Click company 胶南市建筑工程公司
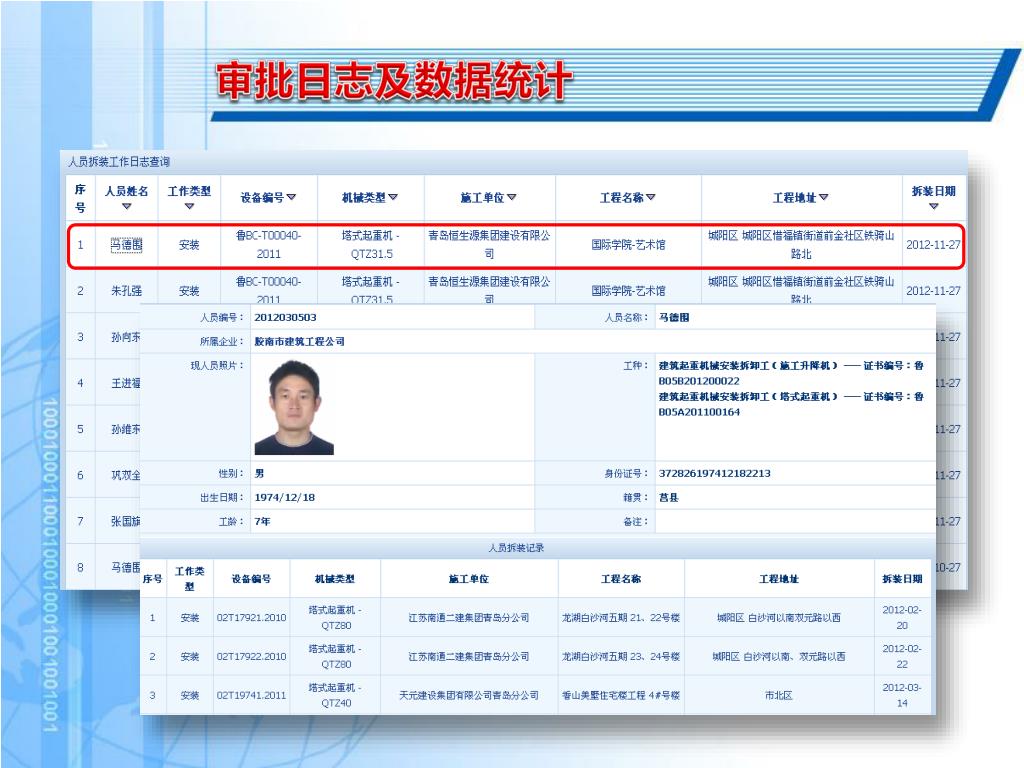The width and height of the screenshot is (1024, 768). coord(299,342)
